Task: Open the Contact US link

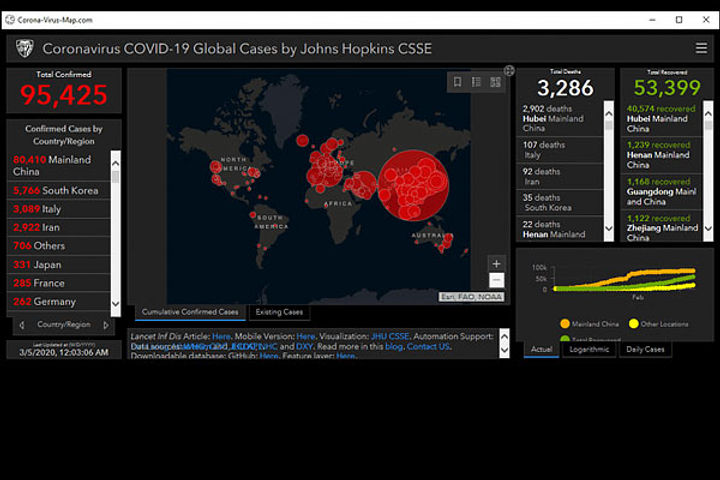Action: 428,347
